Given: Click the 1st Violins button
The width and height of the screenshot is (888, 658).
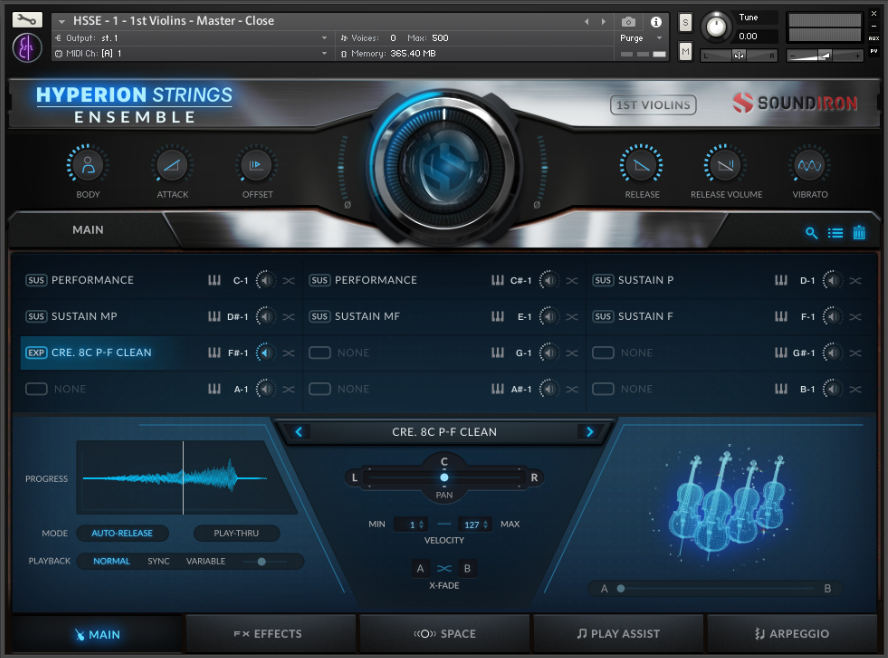Looking at the screenshot, I should pyautogui.click(x=653, y=104).
